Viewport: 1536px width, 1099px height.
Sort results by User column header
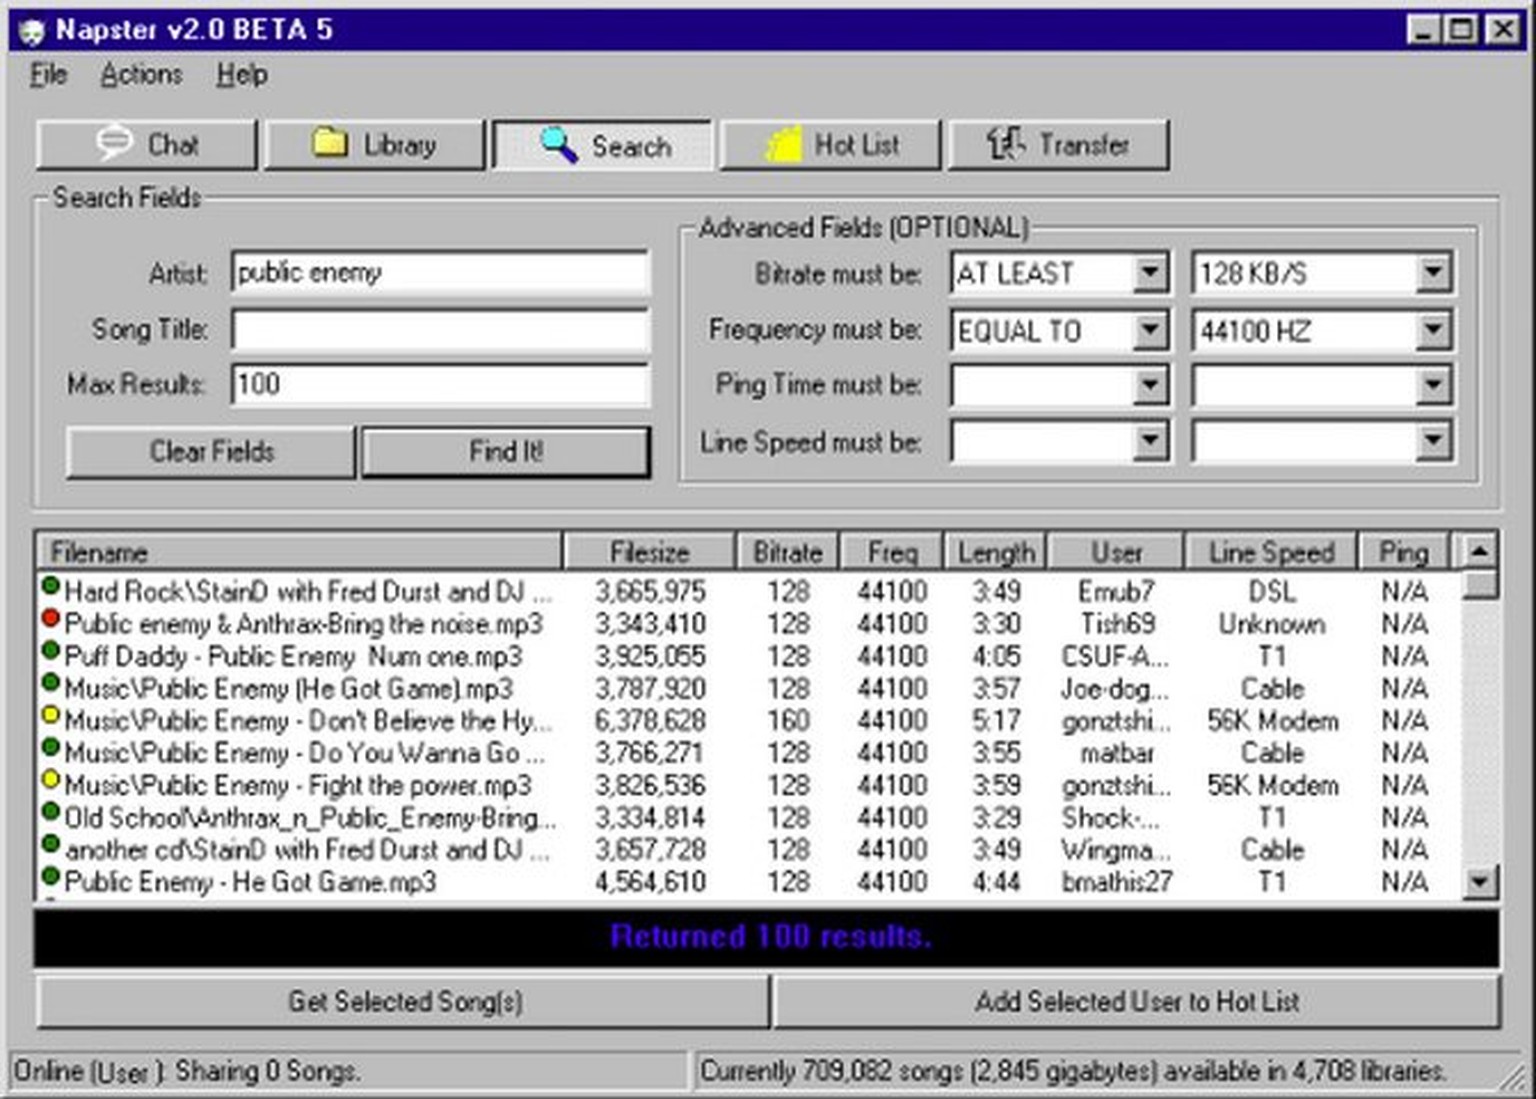point(1116,552)
